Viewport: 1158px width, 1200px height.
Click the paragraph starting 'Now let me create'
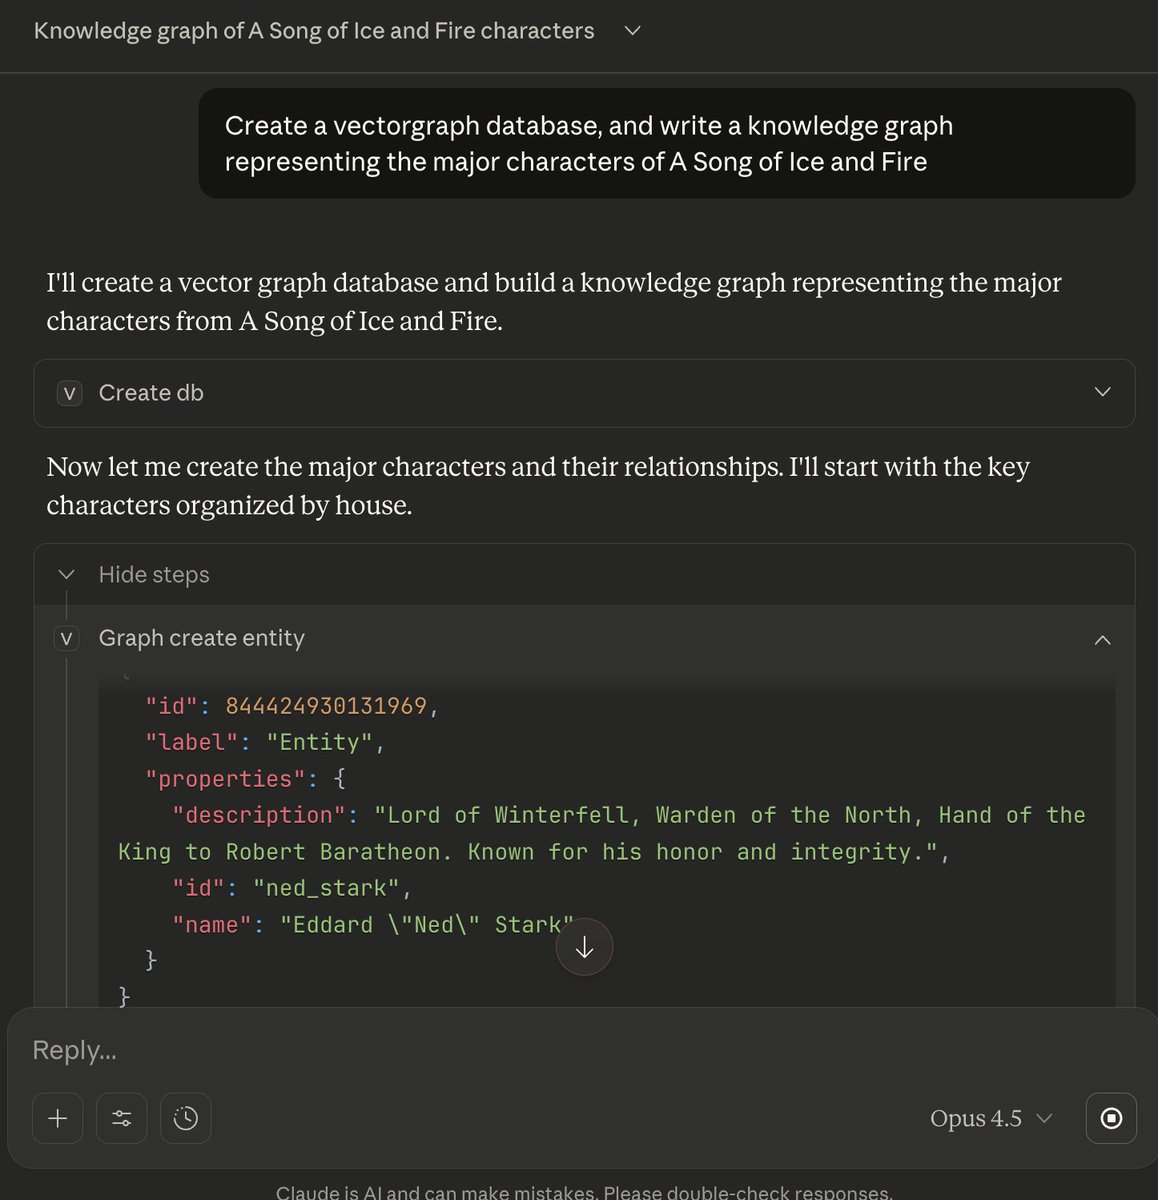click(538, 486)
